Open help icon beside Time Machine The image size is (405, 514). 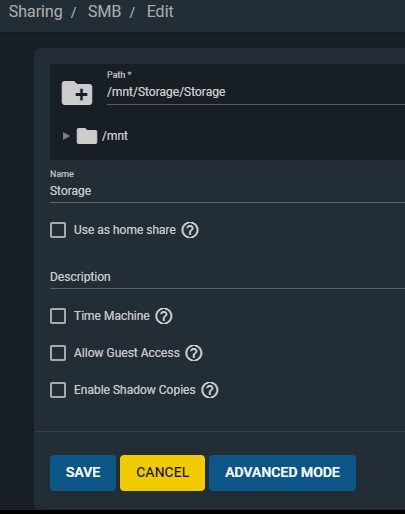tap(164, 316)
